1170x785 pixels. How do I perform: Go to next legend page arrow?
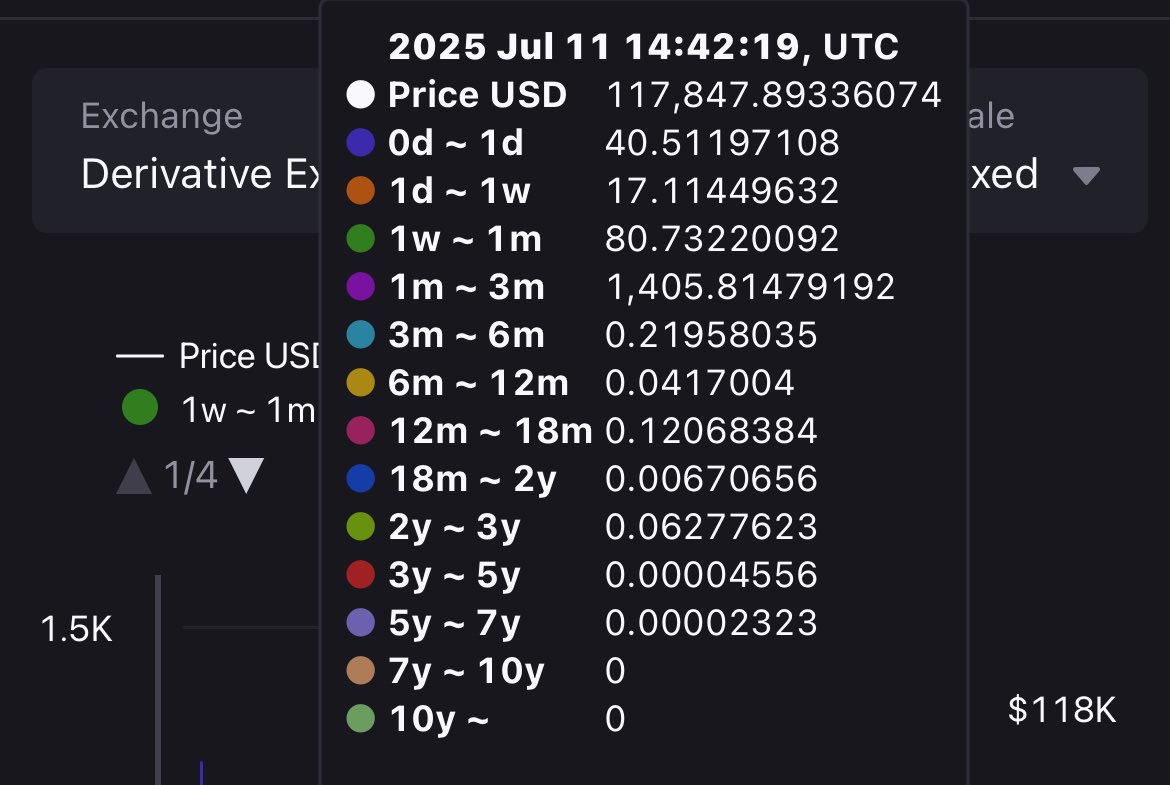246,476
